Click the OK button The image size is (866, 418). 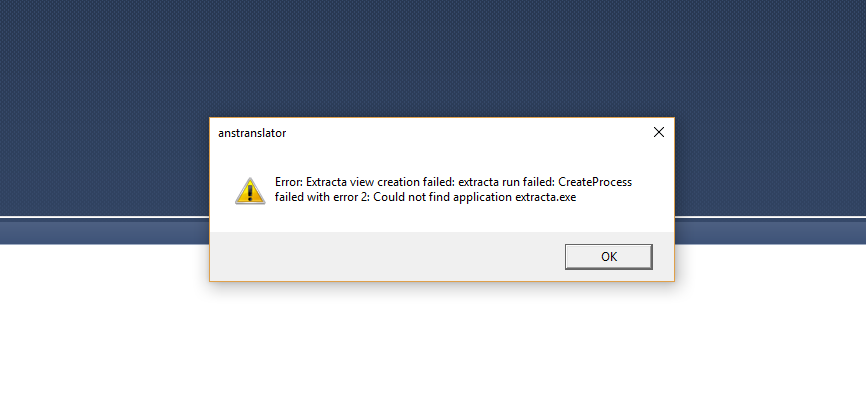click(x=608, y=257)
